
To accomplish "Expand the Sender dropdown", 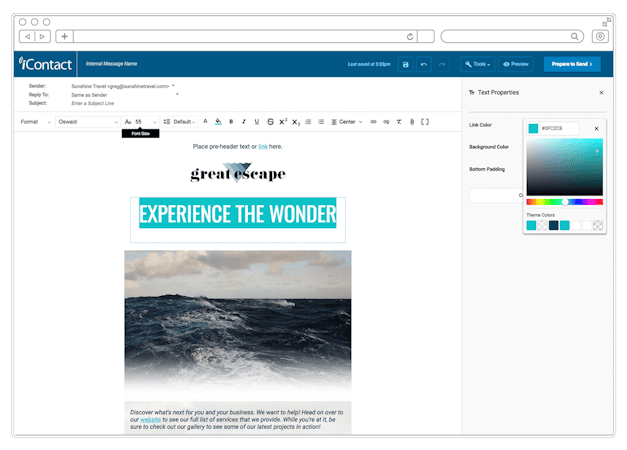I will point(173,86).
